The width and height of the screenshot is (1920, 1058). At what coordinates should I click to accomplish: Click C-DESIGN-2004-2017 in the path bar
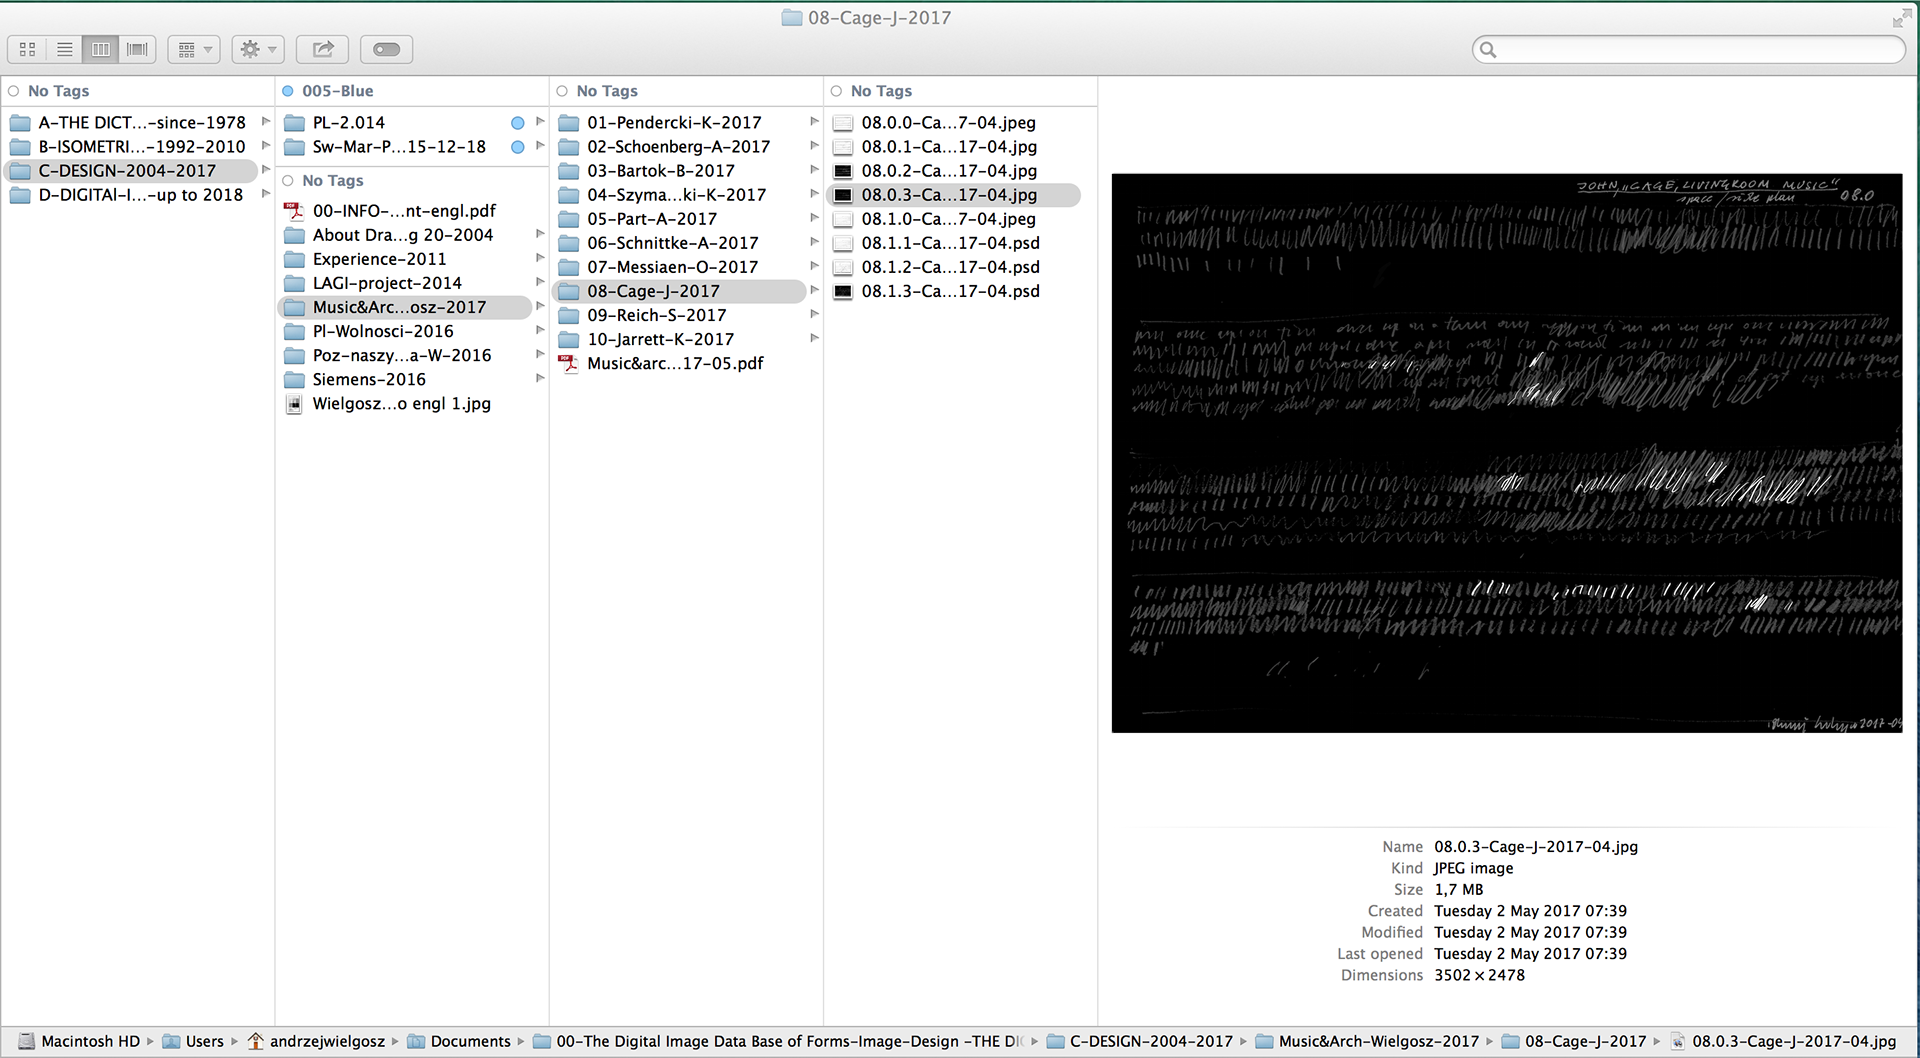(1139, 1041)
